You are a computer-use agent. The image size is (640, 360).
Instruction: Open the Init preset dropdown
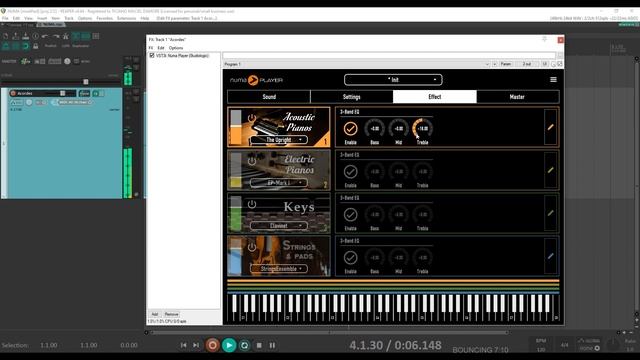pyautogui.click(x=393, y=80)
